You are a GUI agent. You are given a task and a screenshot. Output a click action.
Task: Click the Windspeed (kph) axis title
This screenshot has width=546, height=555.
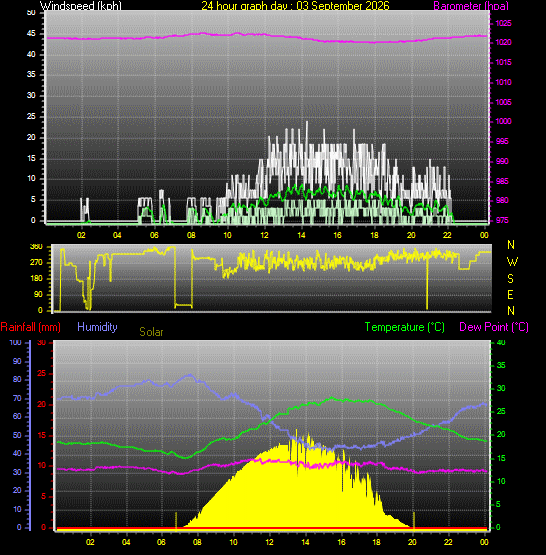click(x=81, y=6)
